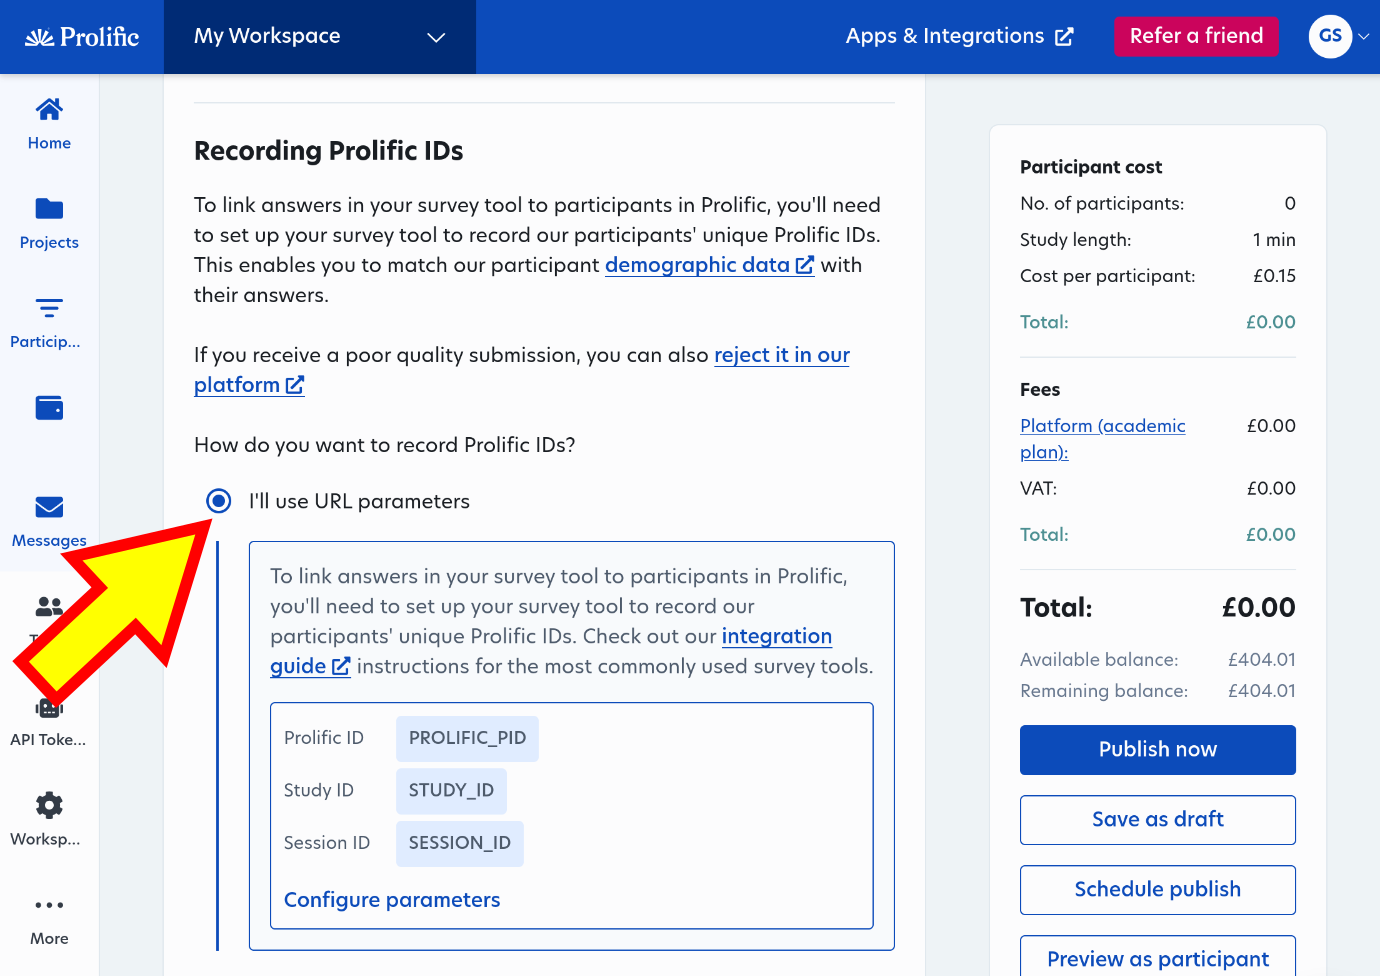Screen dimensions: 1380x976
Task: Click the VAT £0.00 value
Action: [x=1271, y=489]
